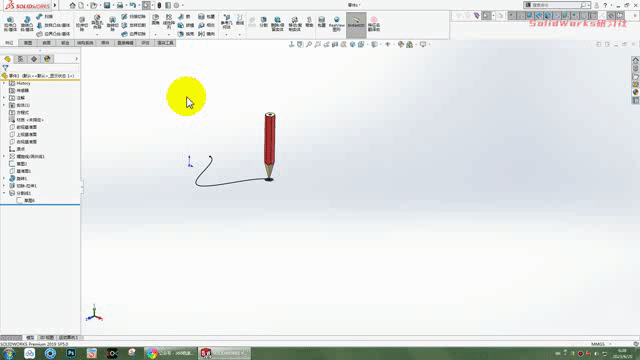Expand the 实体(1) node in the feature tree

click(4, 105)
